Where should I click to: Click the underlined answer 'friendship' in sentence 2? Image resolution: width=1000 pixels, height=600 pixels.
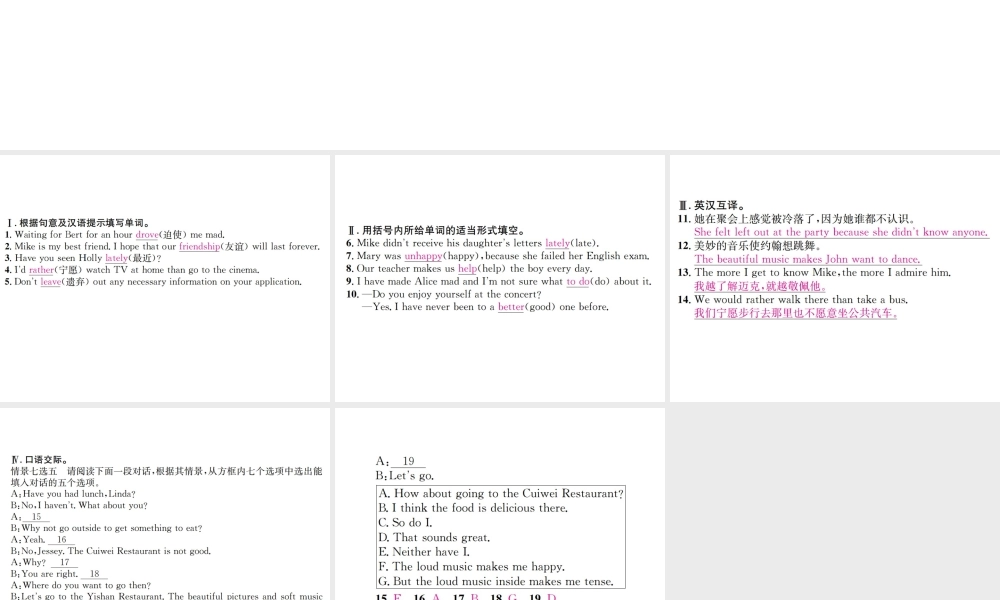[x=199, y=247]
